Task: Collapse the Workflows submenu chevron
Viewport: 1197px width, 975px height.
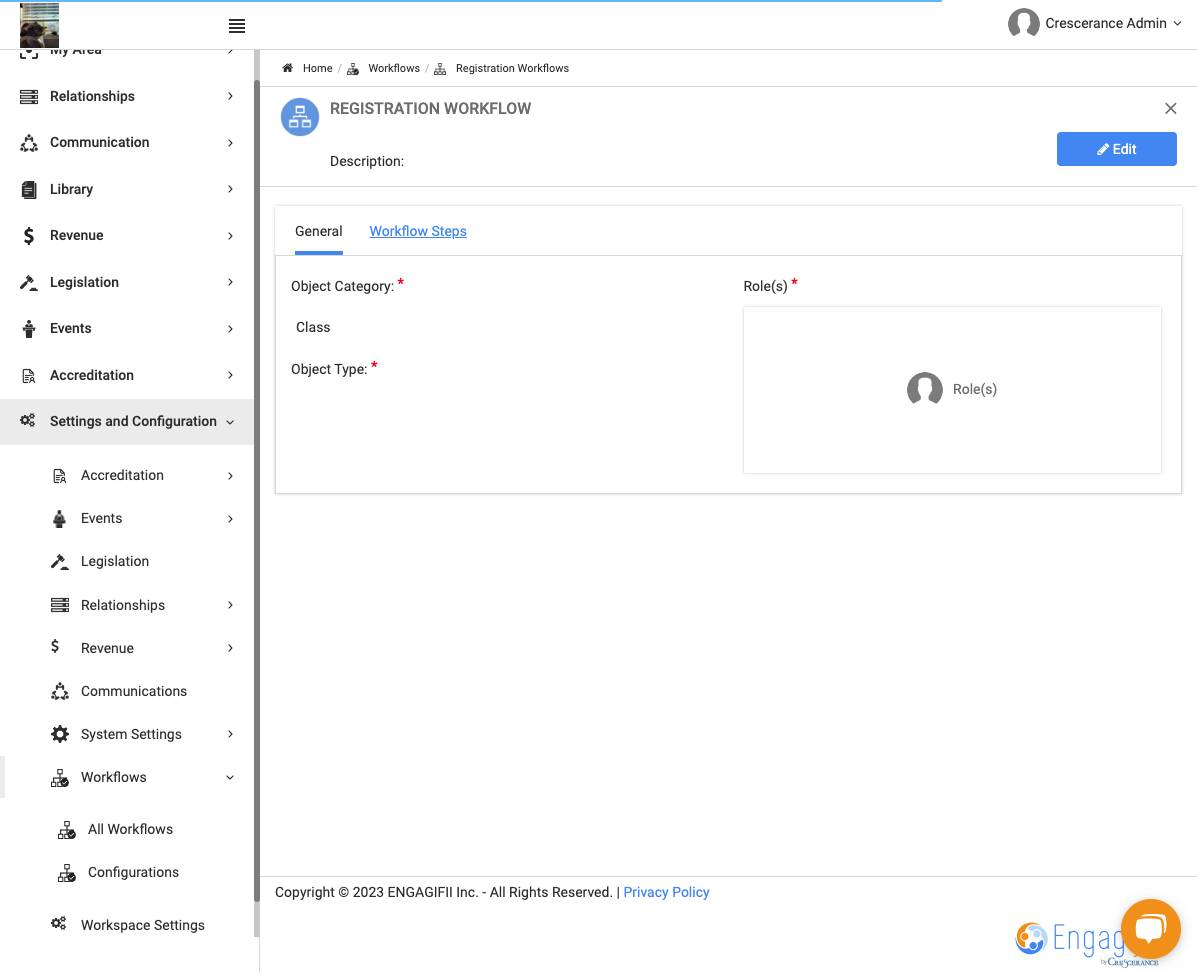Action: [x=230, y=778]
